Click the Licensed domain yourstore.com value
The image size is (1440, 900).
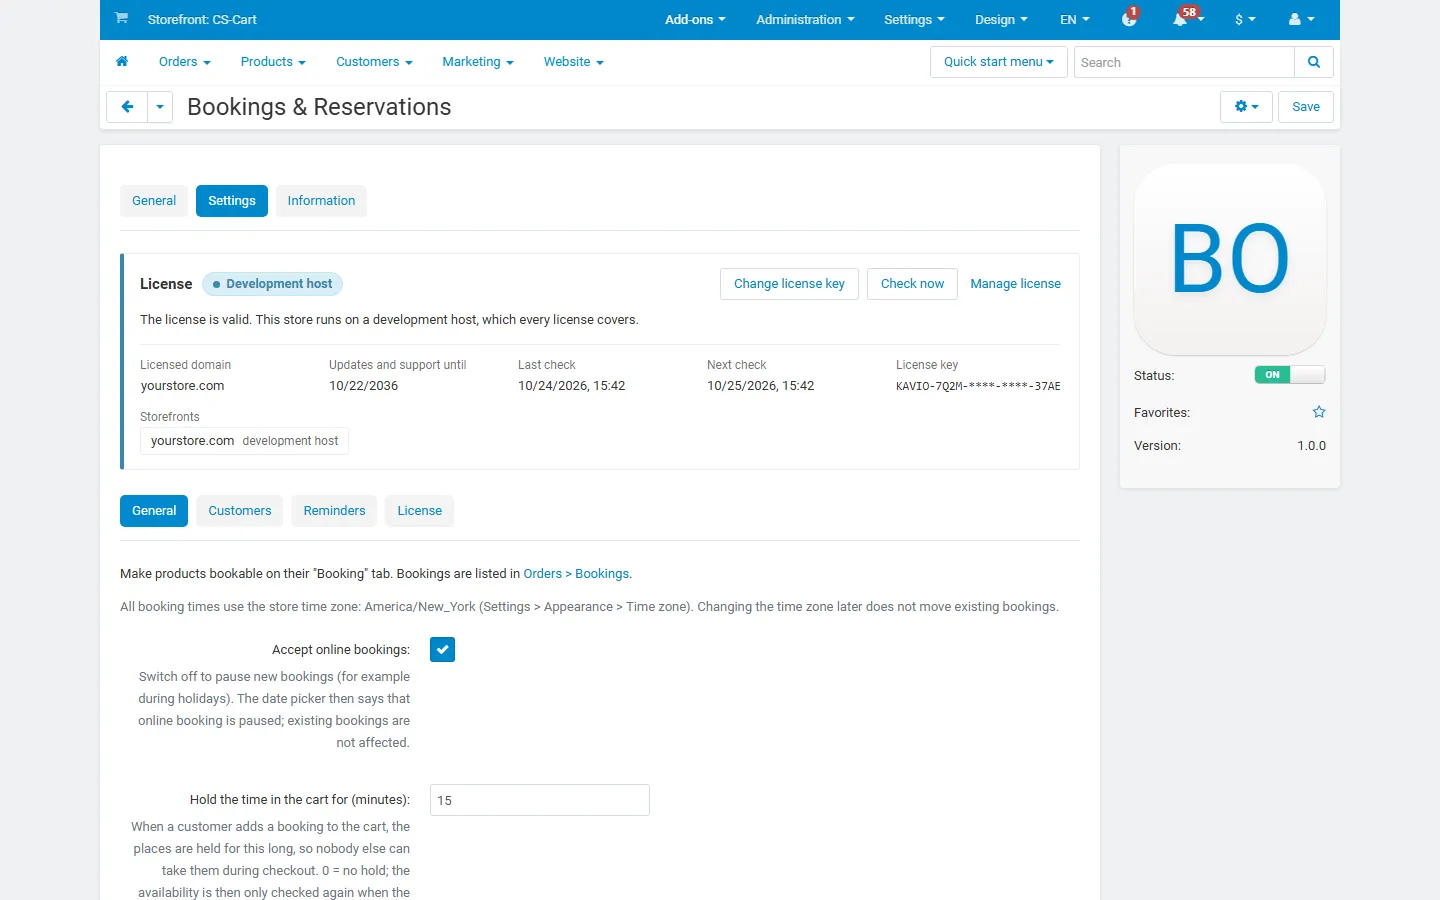[x=182, y=386]
